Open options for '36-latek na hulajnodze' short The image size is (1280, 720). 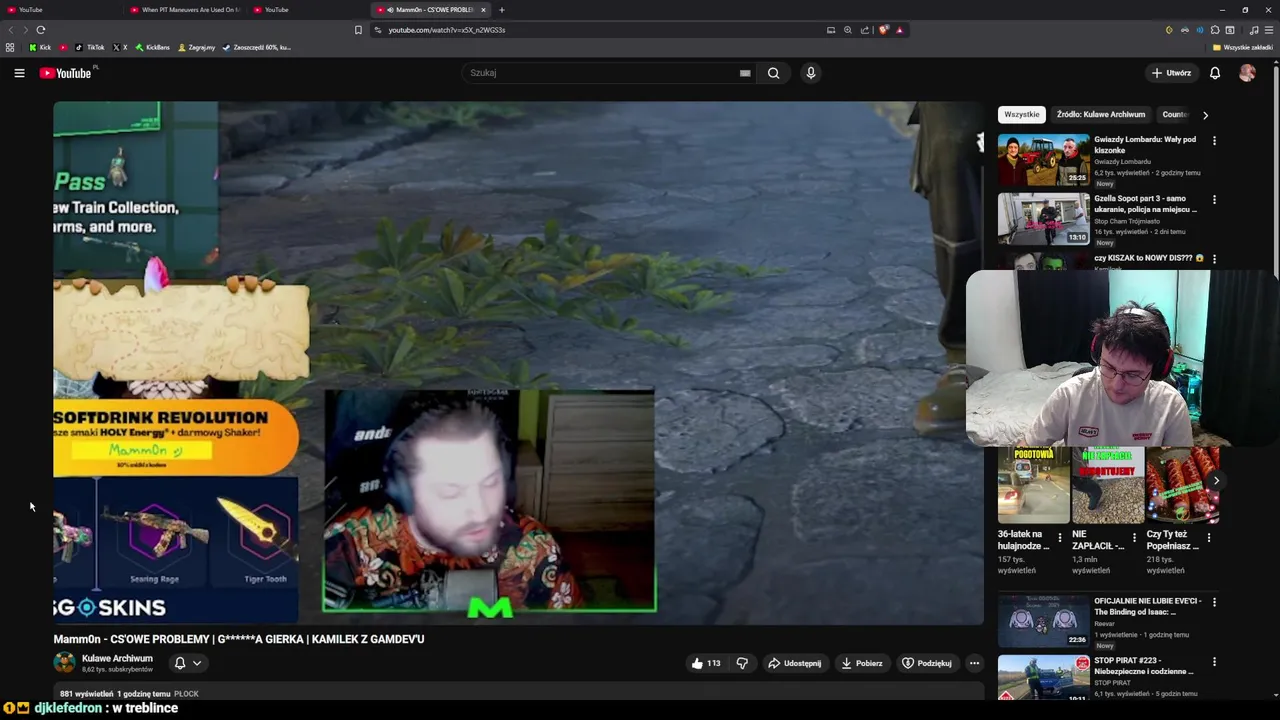[x=1060, y=538]
